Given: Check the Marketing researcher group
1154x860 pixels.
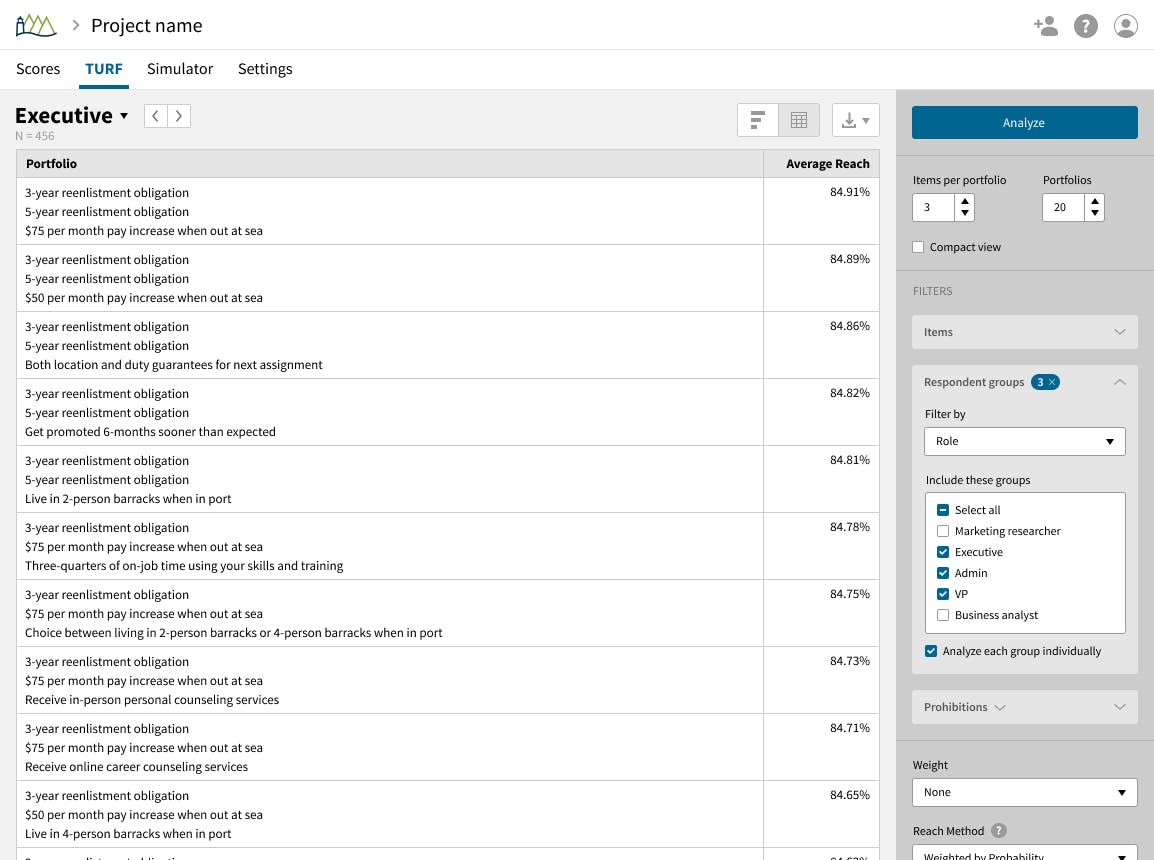Looking at the screenshot, I should click(943, 531).
